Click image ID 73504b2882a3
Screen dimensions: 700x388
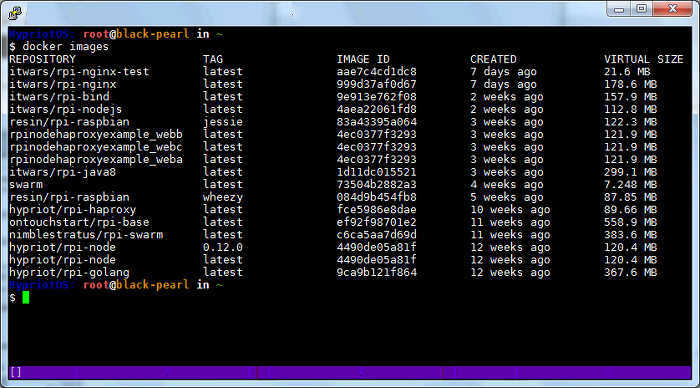376,184
